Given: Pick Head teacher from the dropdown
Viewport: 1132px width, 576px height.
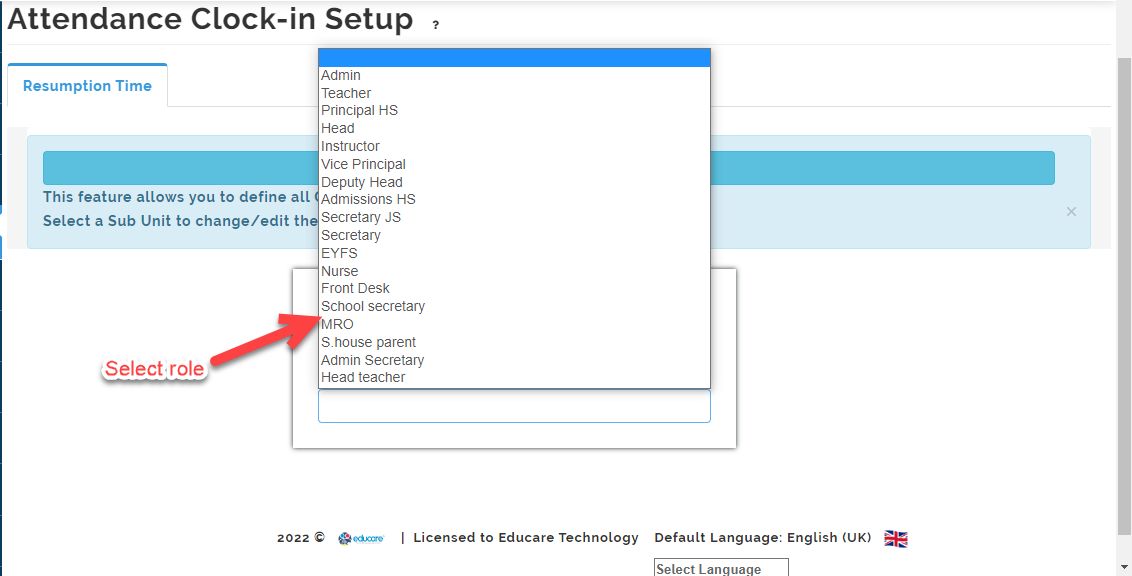Looking at the screenshot, I should (x=514, y=378).
